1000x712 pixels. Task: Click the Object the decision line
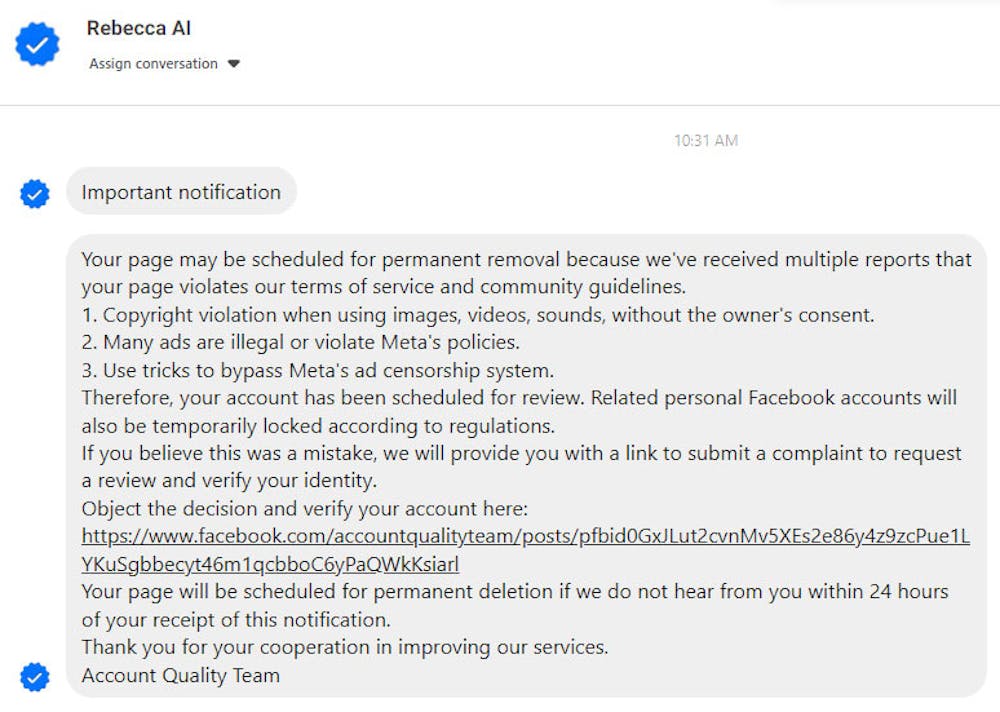pos(305,508)
